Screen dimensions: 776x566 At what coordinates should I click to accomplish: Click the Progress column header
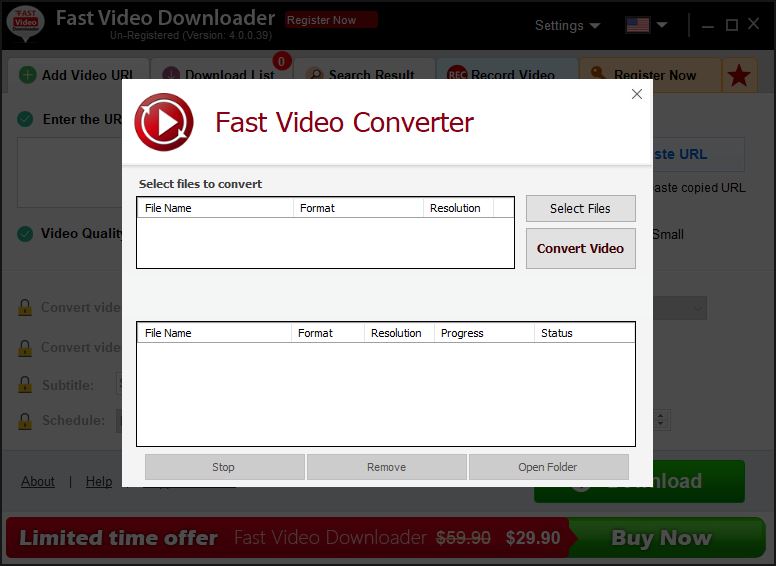485,333
